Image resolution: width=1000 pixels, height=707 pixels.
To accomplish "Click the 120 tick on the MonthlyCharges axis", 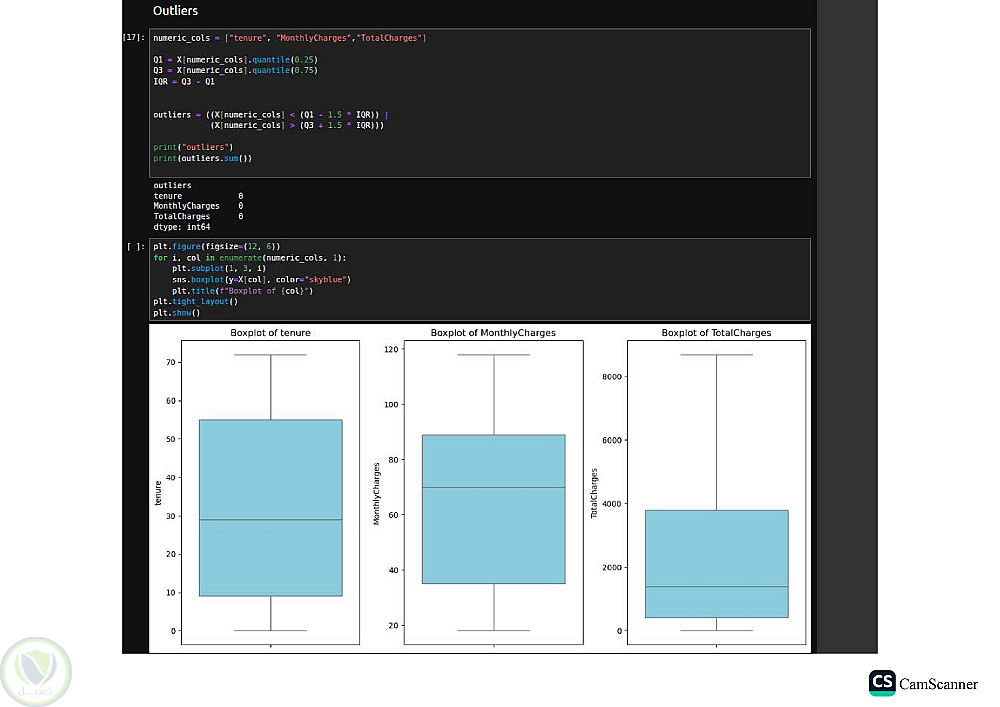I will pyautogui.click(x=391, y=349).
